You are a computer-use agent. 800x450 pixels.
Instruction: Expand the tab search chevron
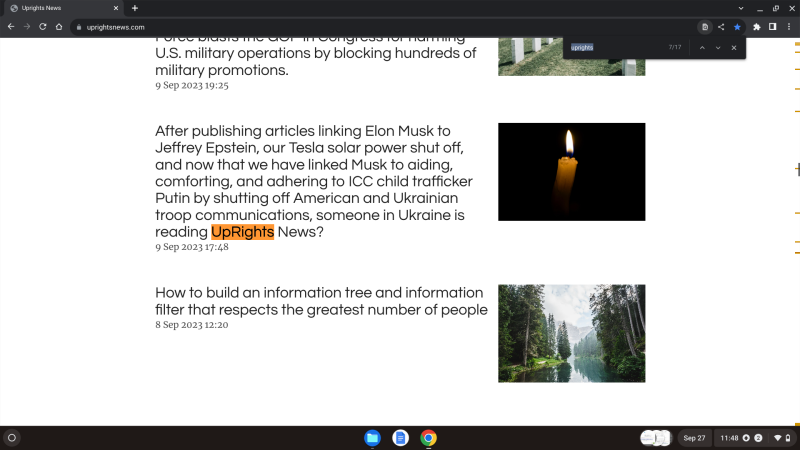(x=741, y=8)
